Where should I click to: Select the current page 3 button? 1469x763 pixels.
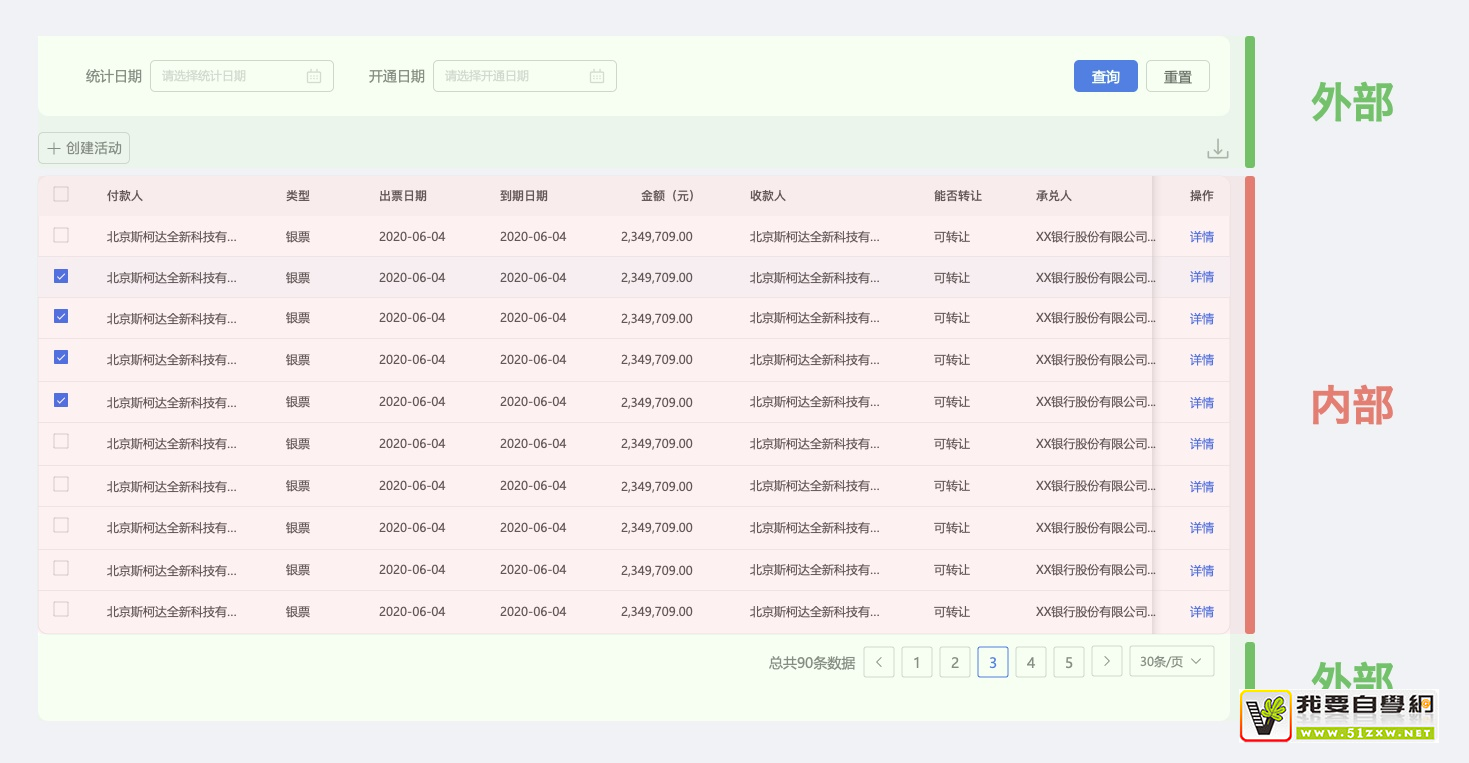click(993, 662)
